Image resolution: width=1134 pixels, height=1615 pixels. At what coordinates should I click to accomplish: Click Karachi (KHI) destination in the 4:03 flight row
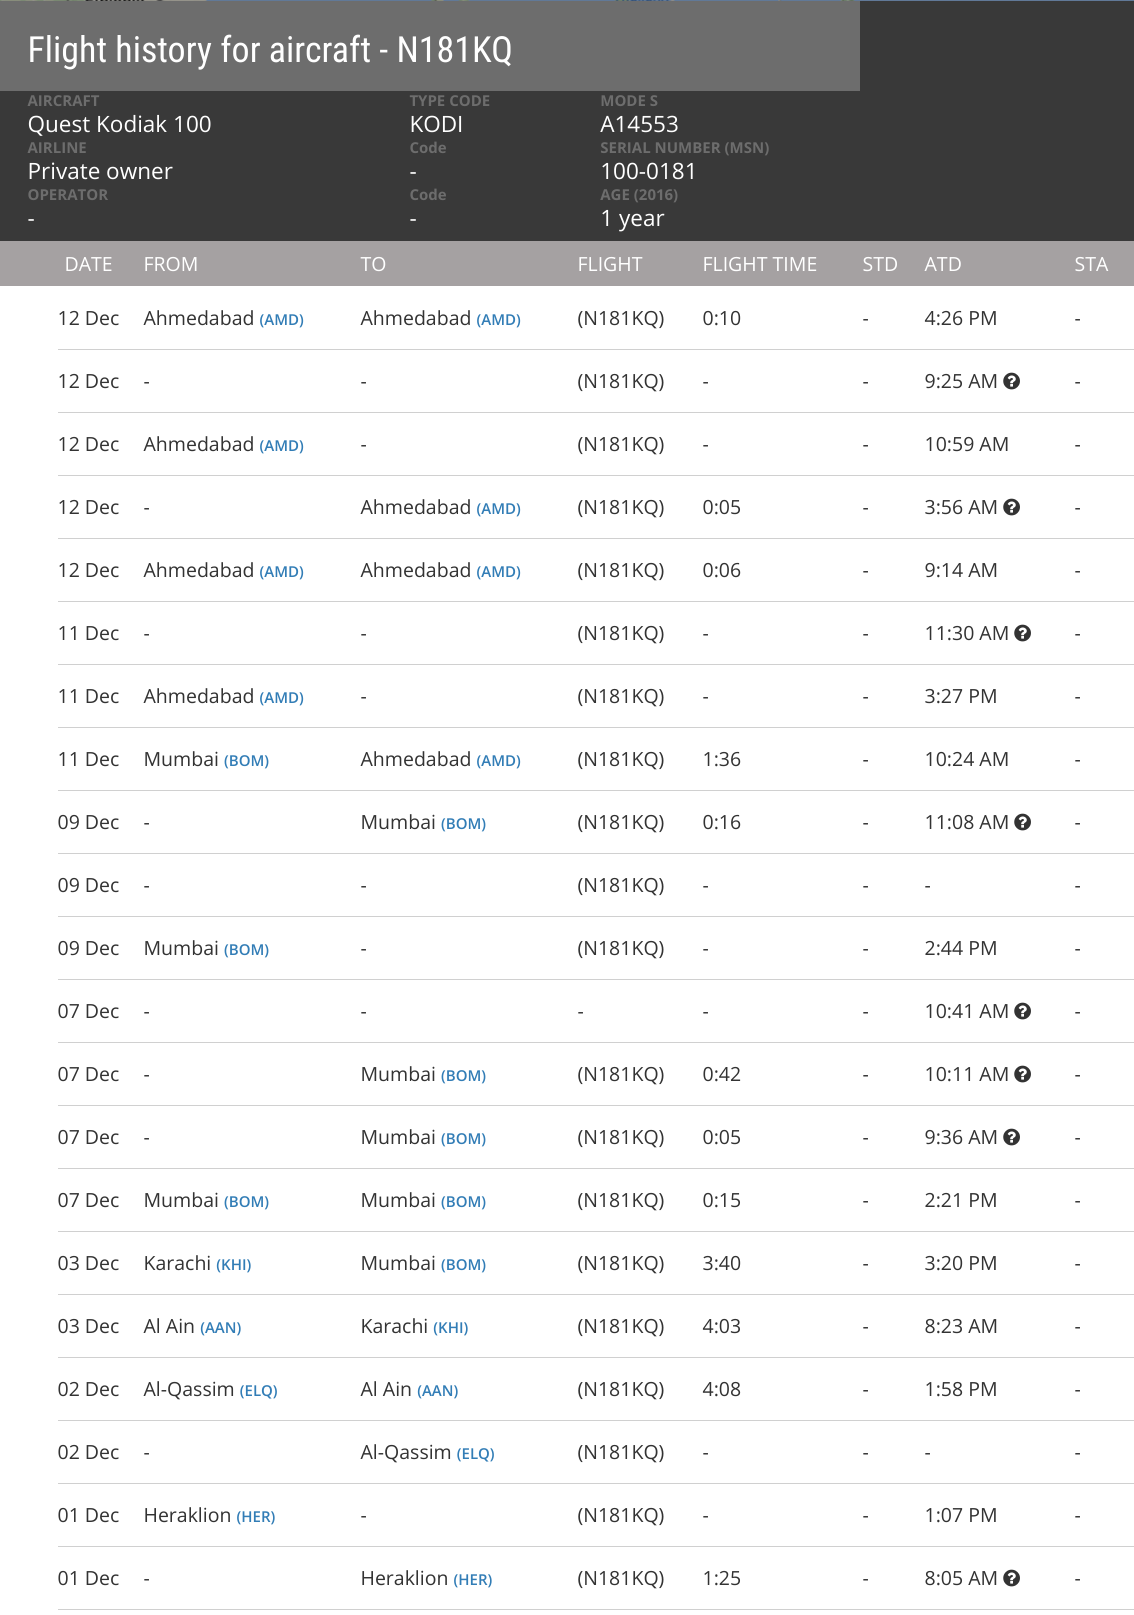tap(414, 1326)
